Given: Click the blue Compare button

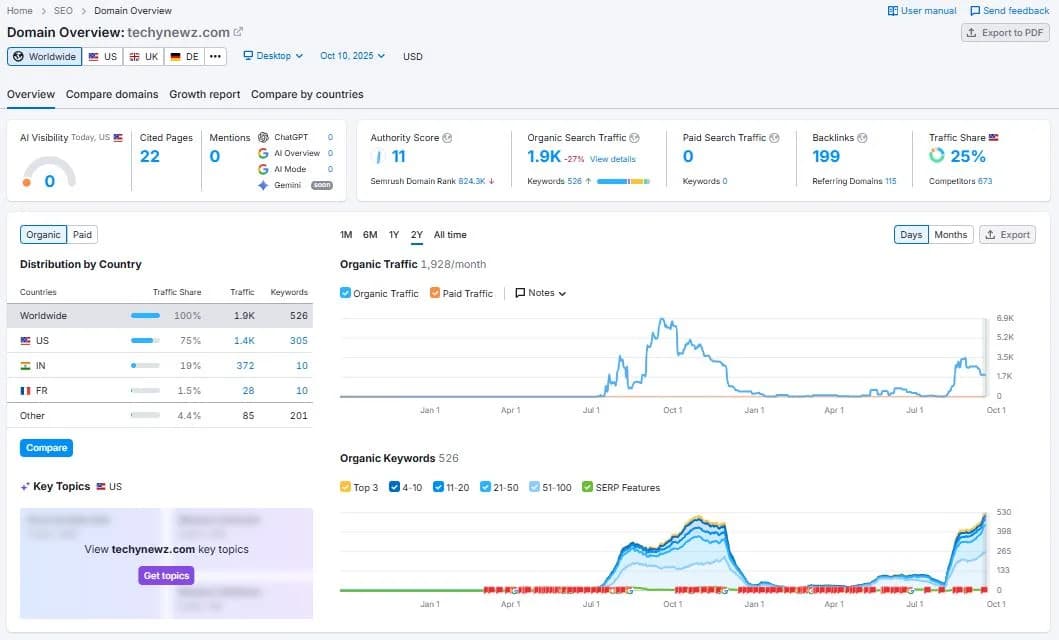Looking at the screenshot, I should point(47,448).
